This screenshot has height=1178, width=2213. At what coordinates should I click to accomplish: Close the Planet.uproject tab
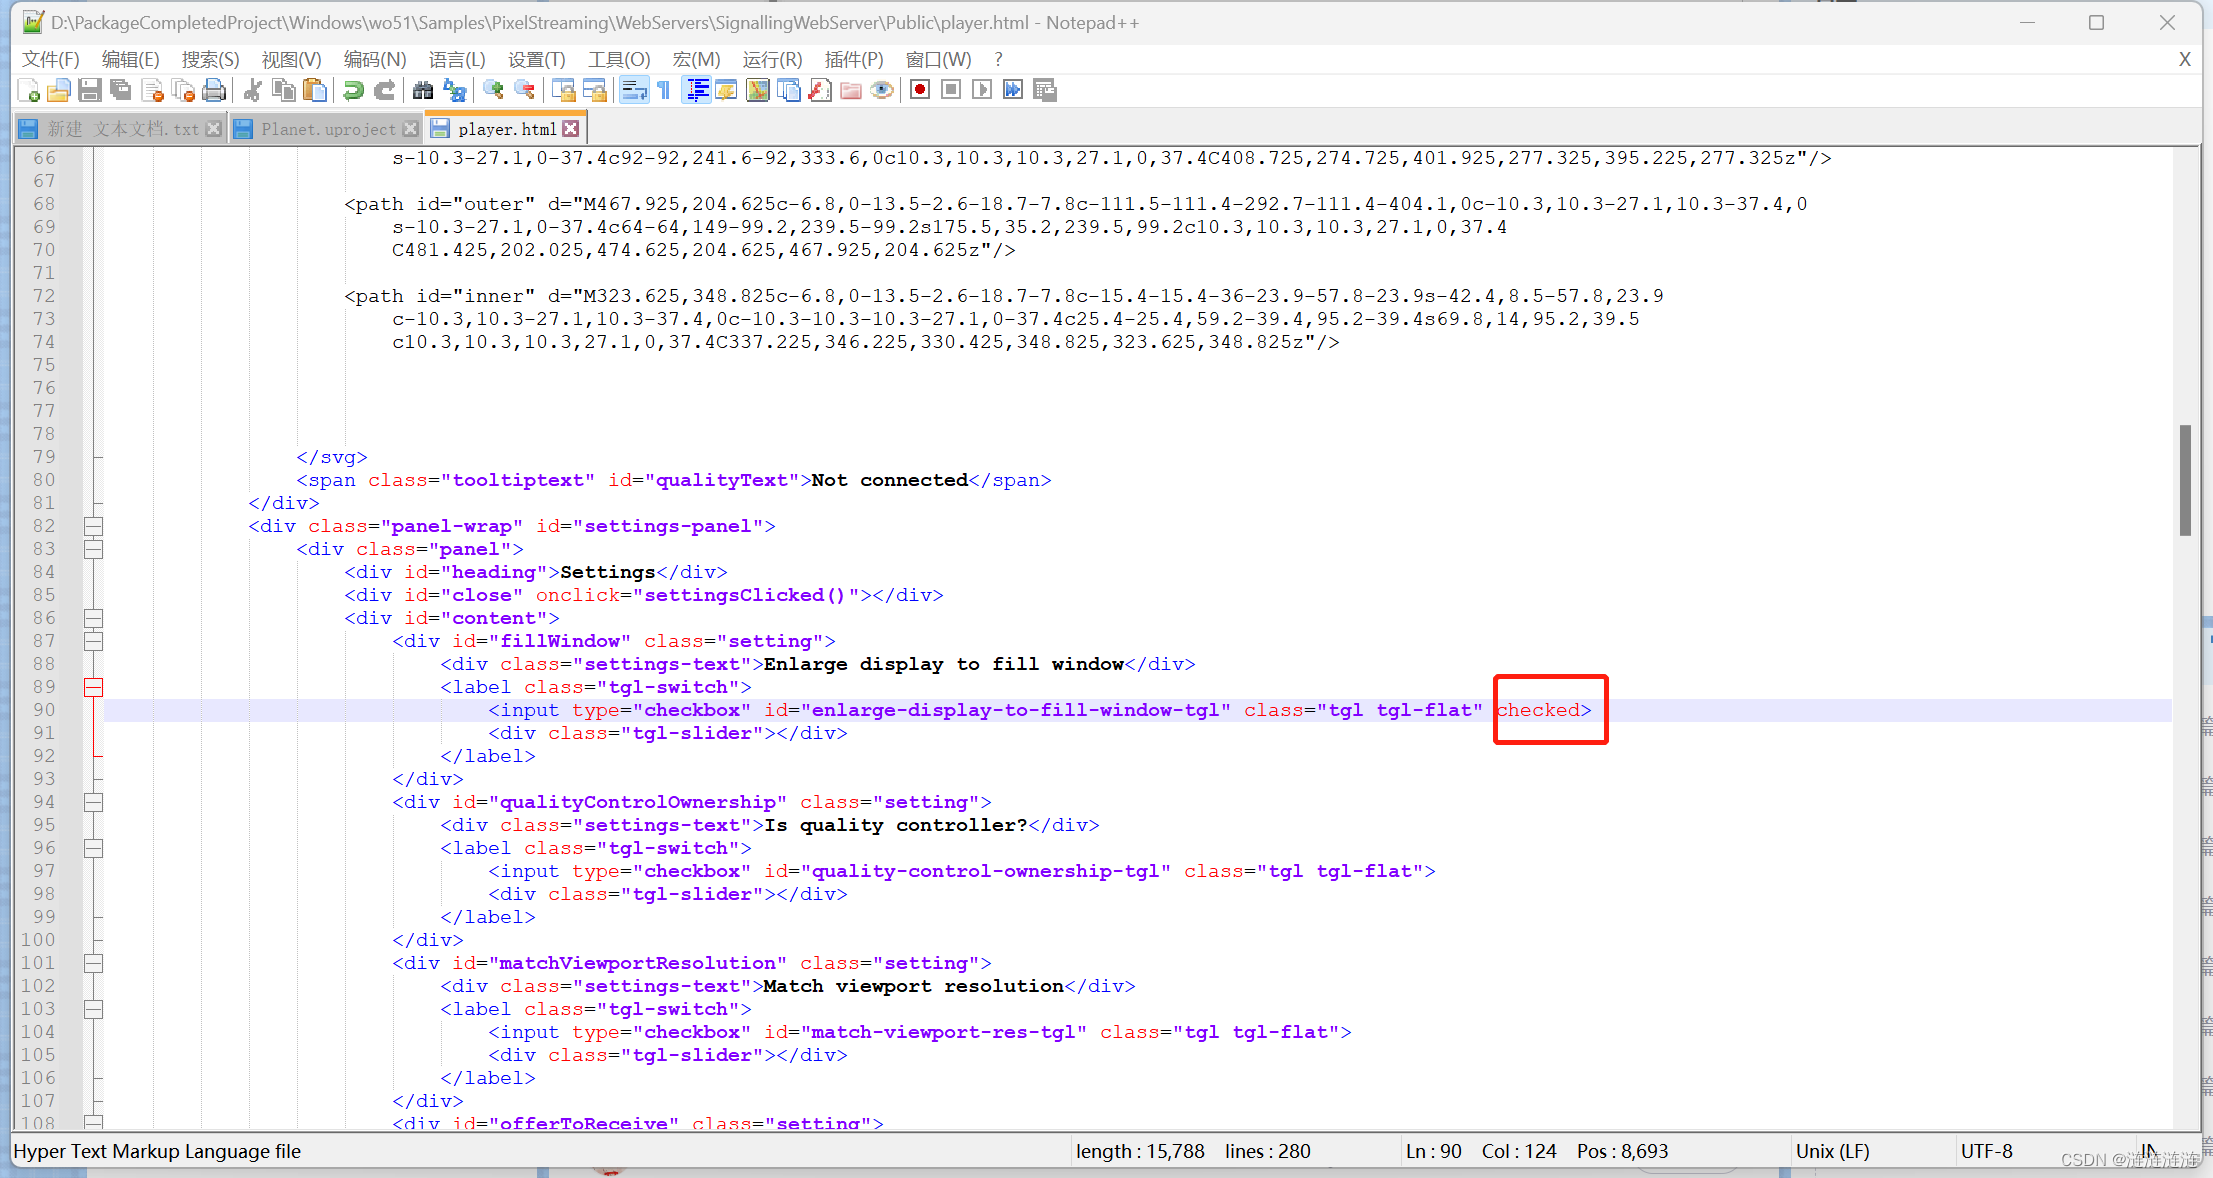click(x=410, y=129)
